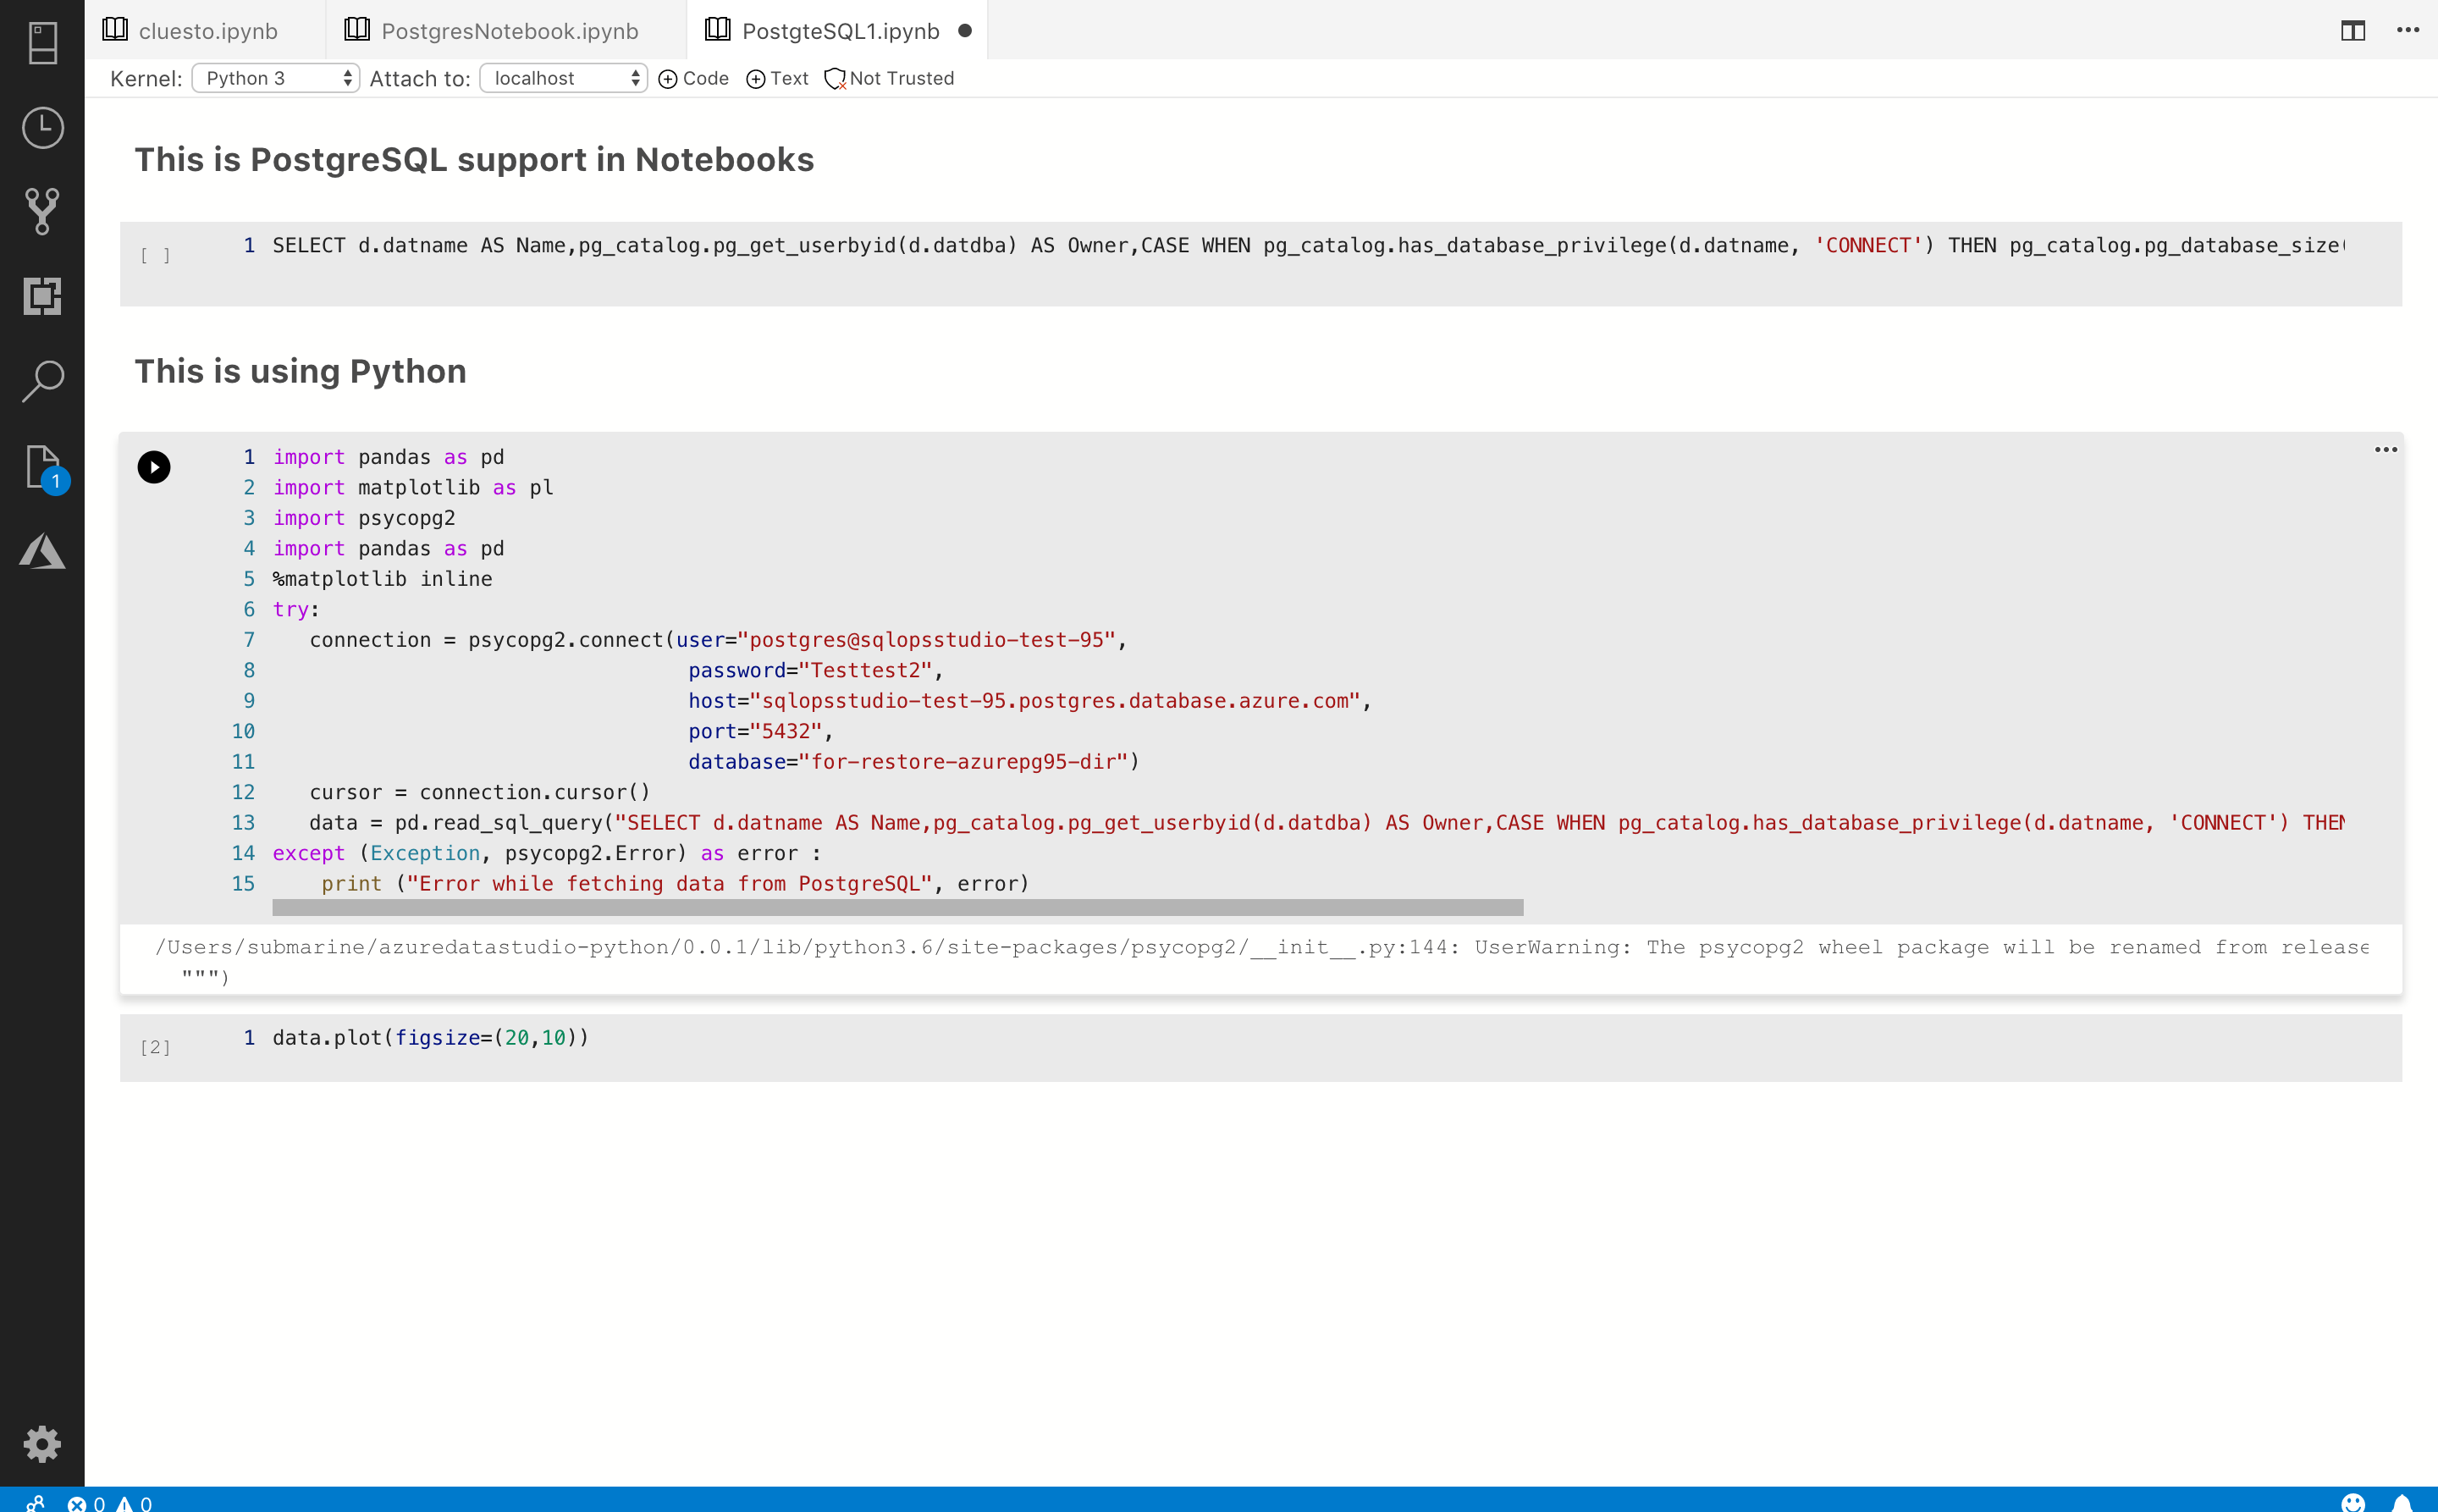Image resolution: width=2438 pixels, height=1512 pixels.
Task: Open the Kernel dropdown showing Python 3
Action: 275,78
